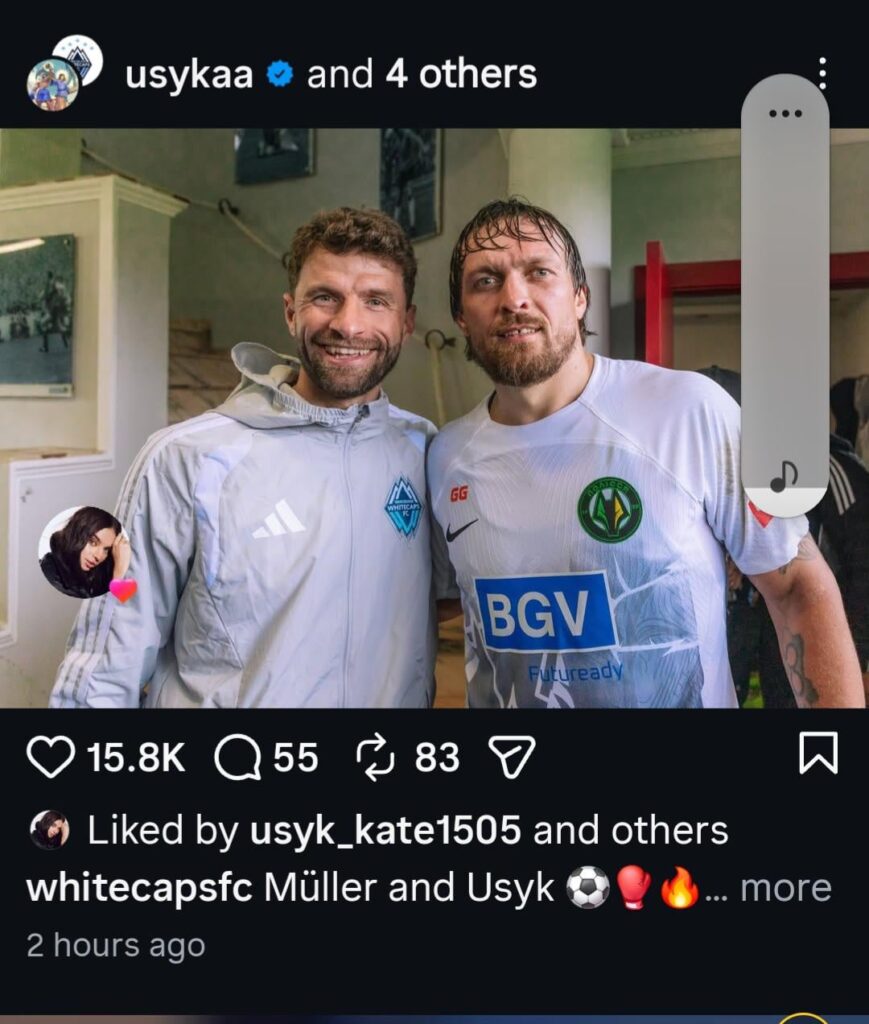Save post with bookmark icon

tap(819, 753)
